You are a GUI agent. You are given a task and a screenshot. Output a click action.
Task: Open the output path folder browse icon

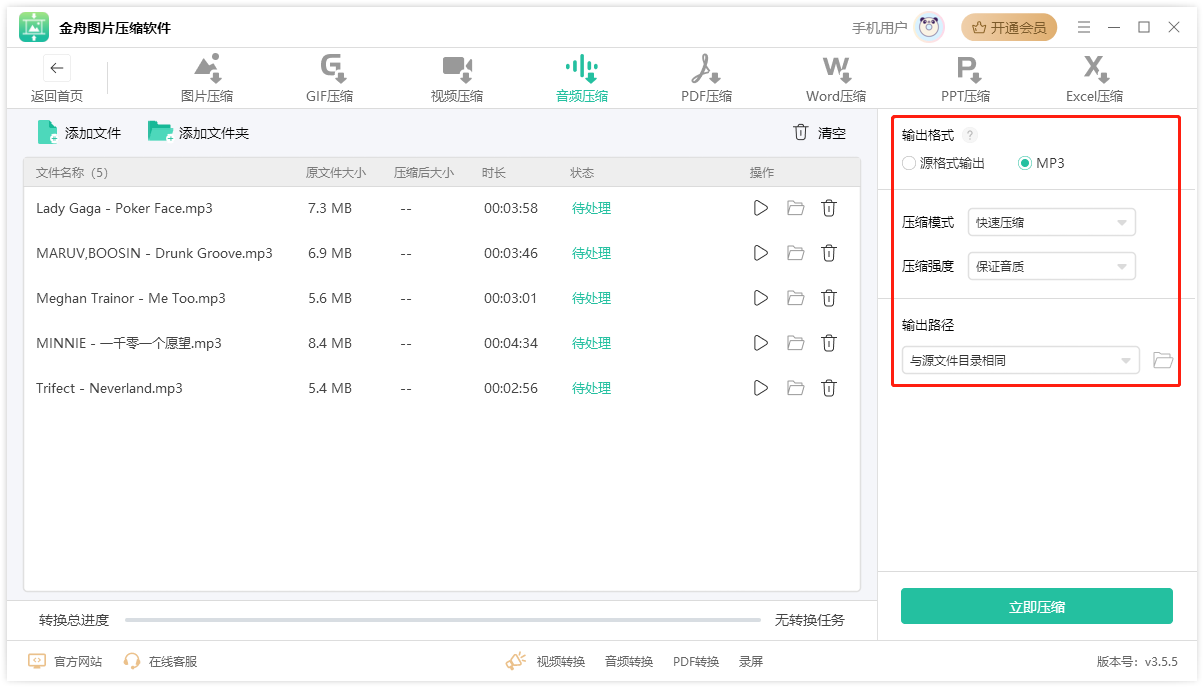(1162, 360)
